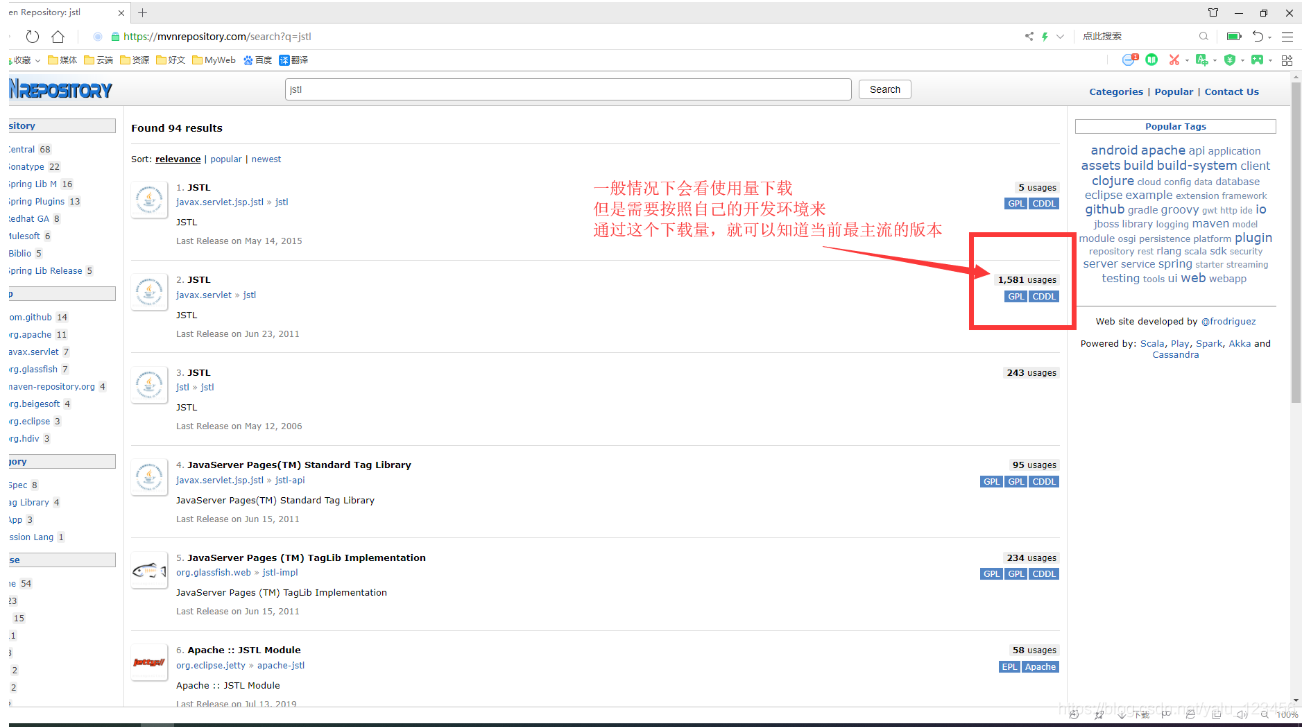1305x727 pixels.
Task: Click the undo closed tab arrow icon
Action: [1257, 36]
